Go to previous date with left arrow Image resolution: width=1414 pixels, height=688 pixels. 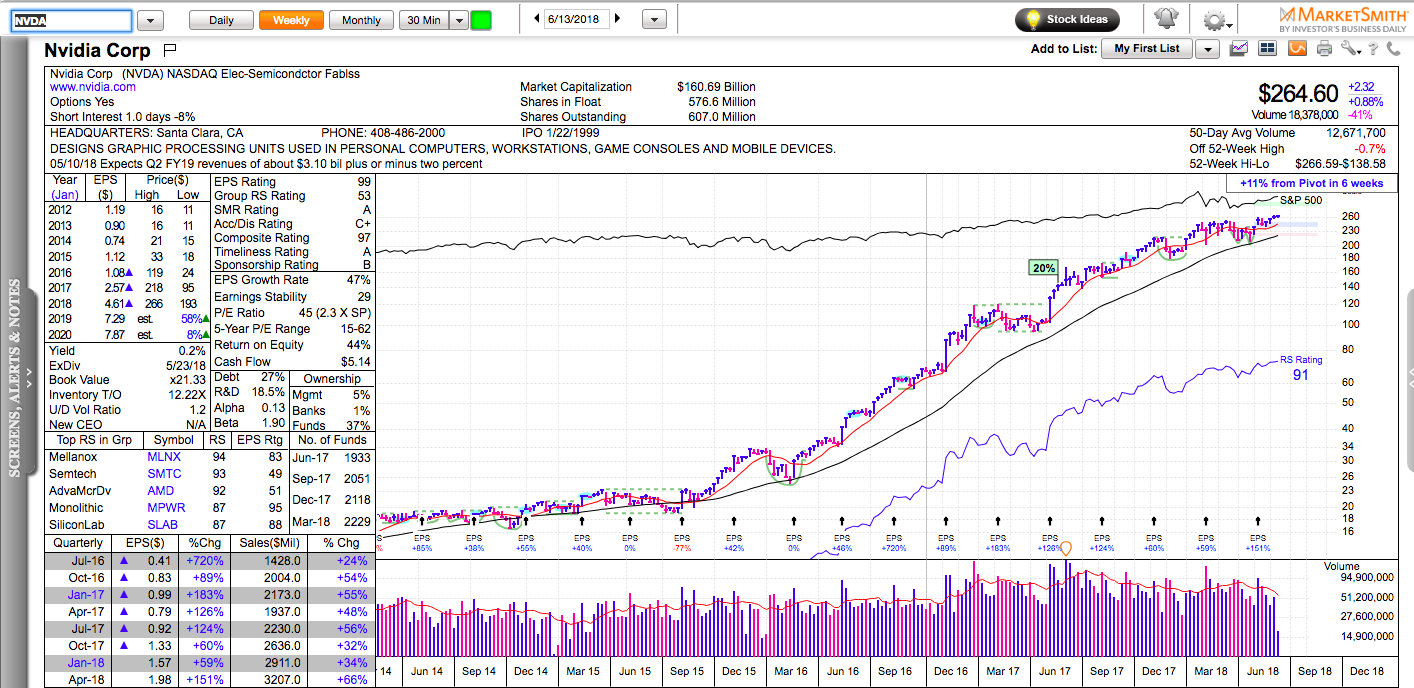[537, 19]
